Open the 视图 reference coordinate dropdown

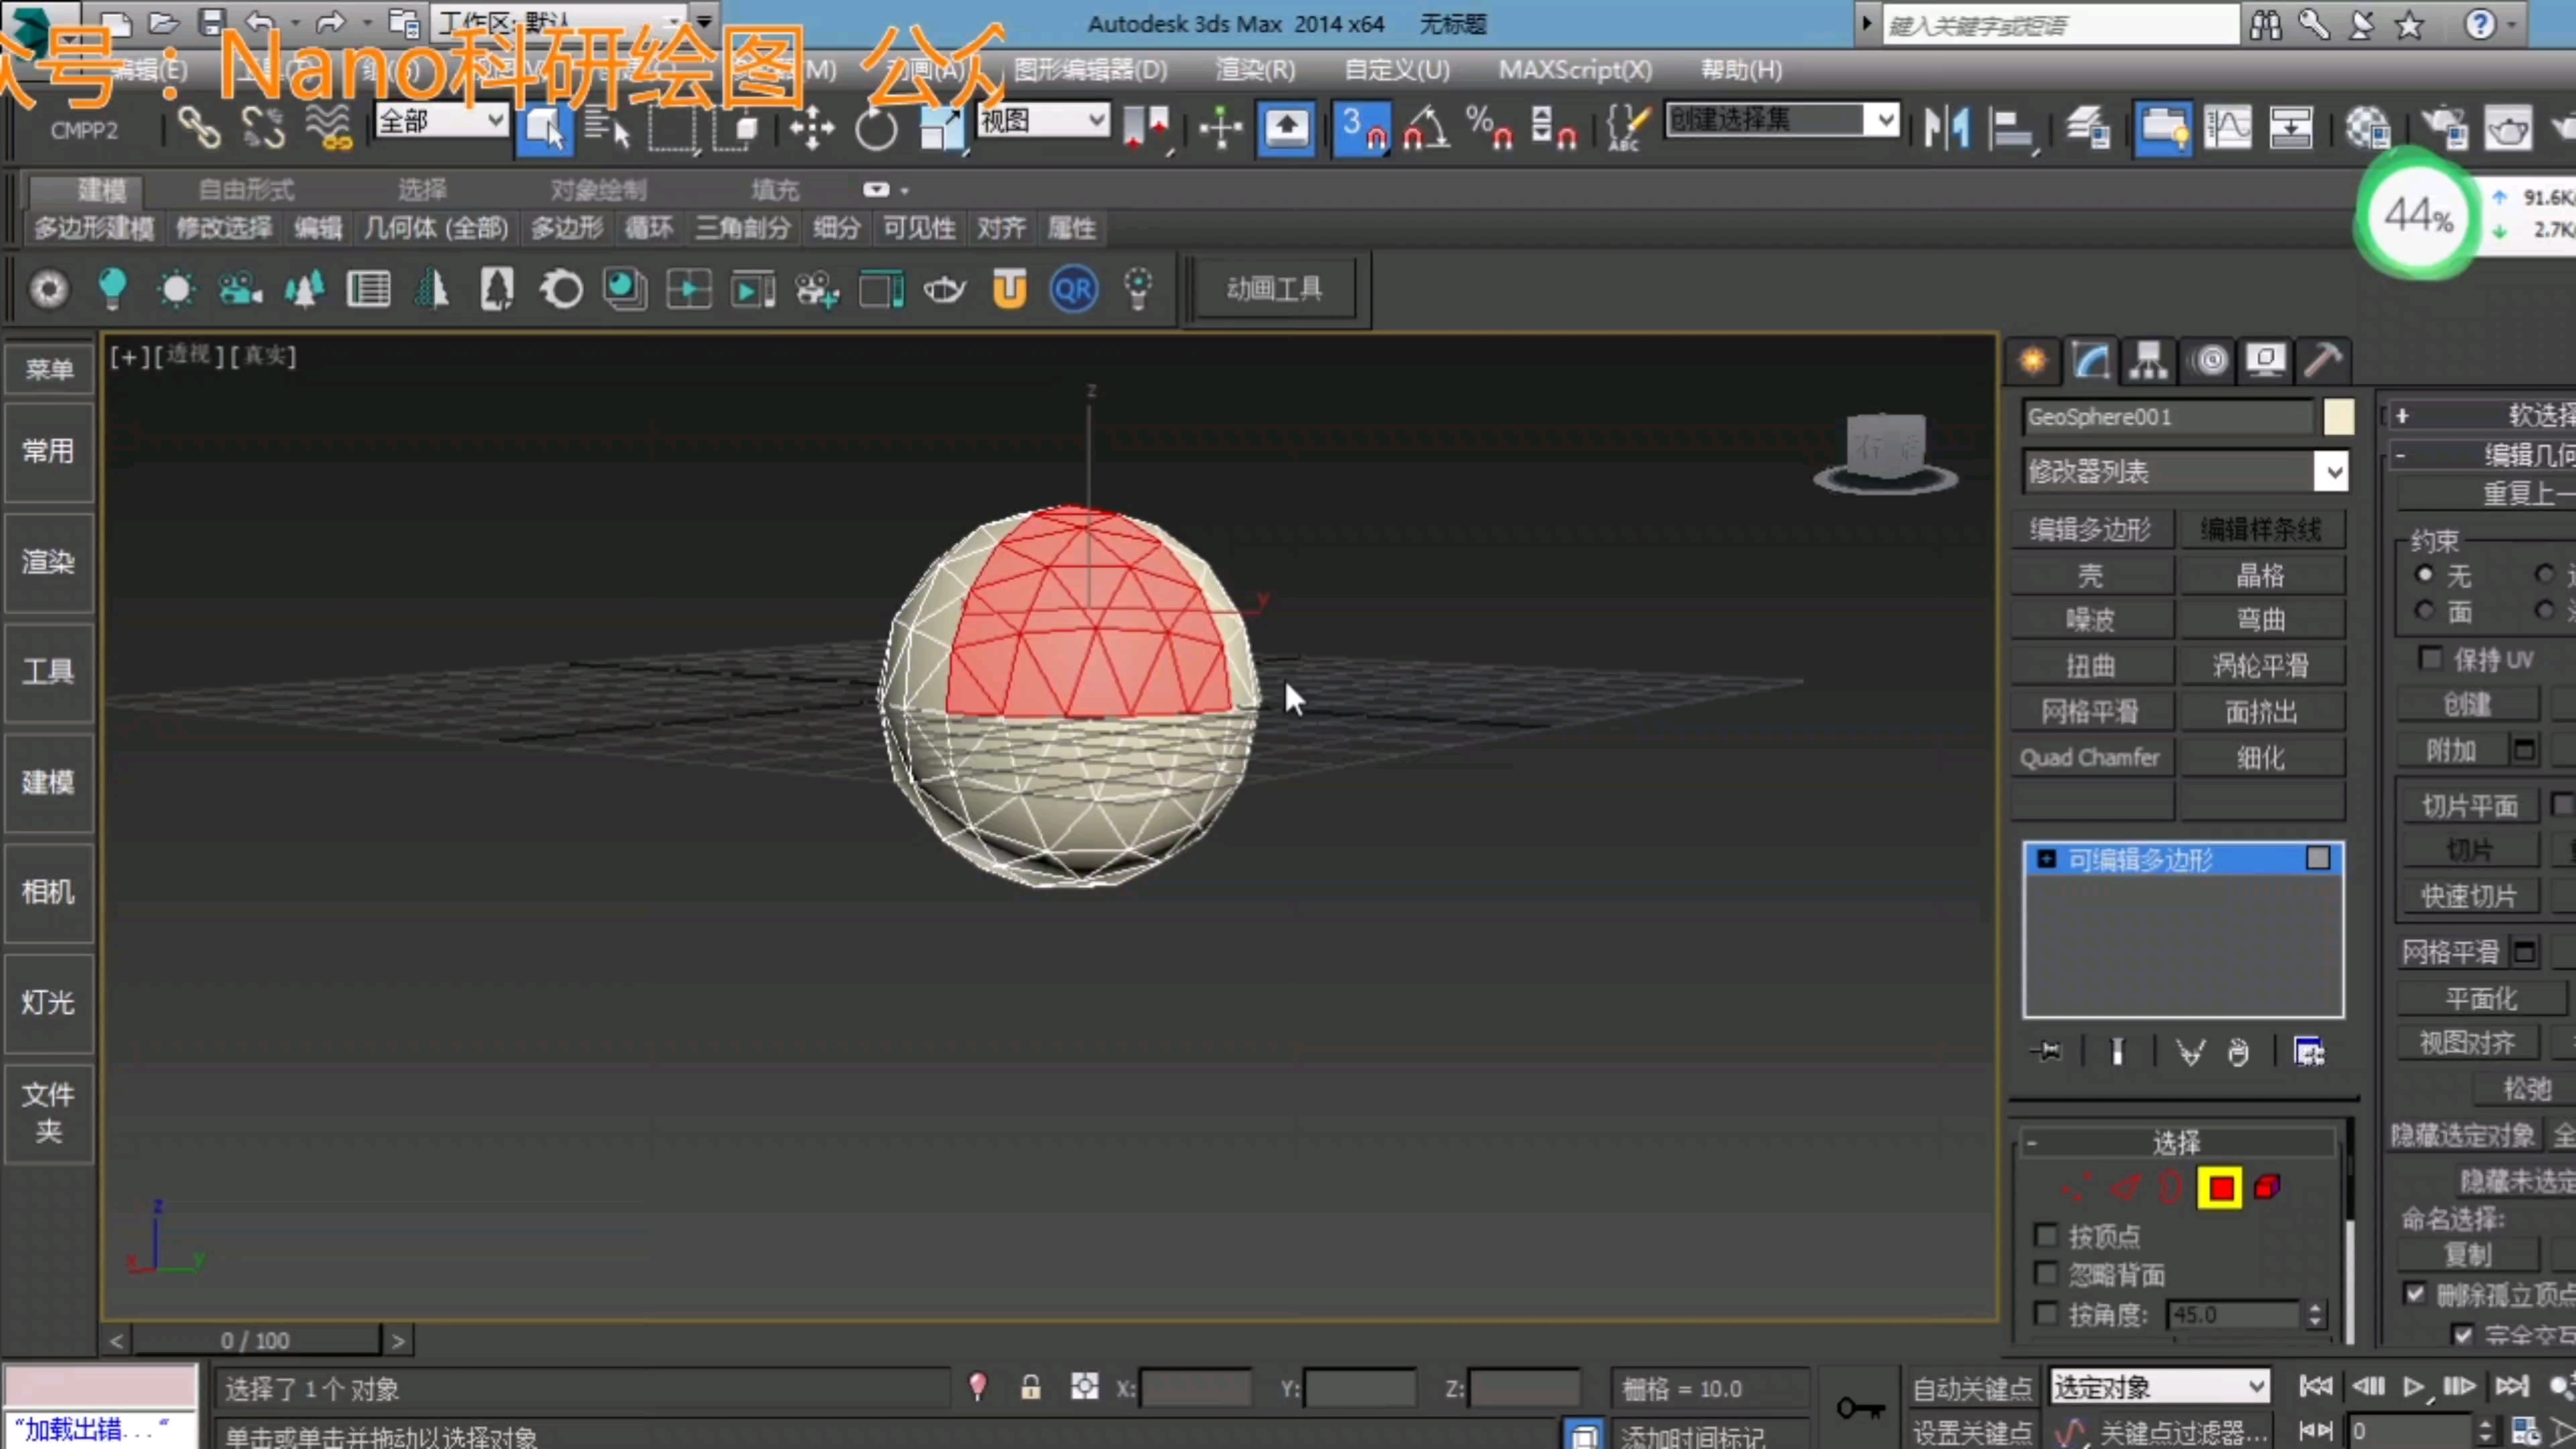(x=1043, y=121)
